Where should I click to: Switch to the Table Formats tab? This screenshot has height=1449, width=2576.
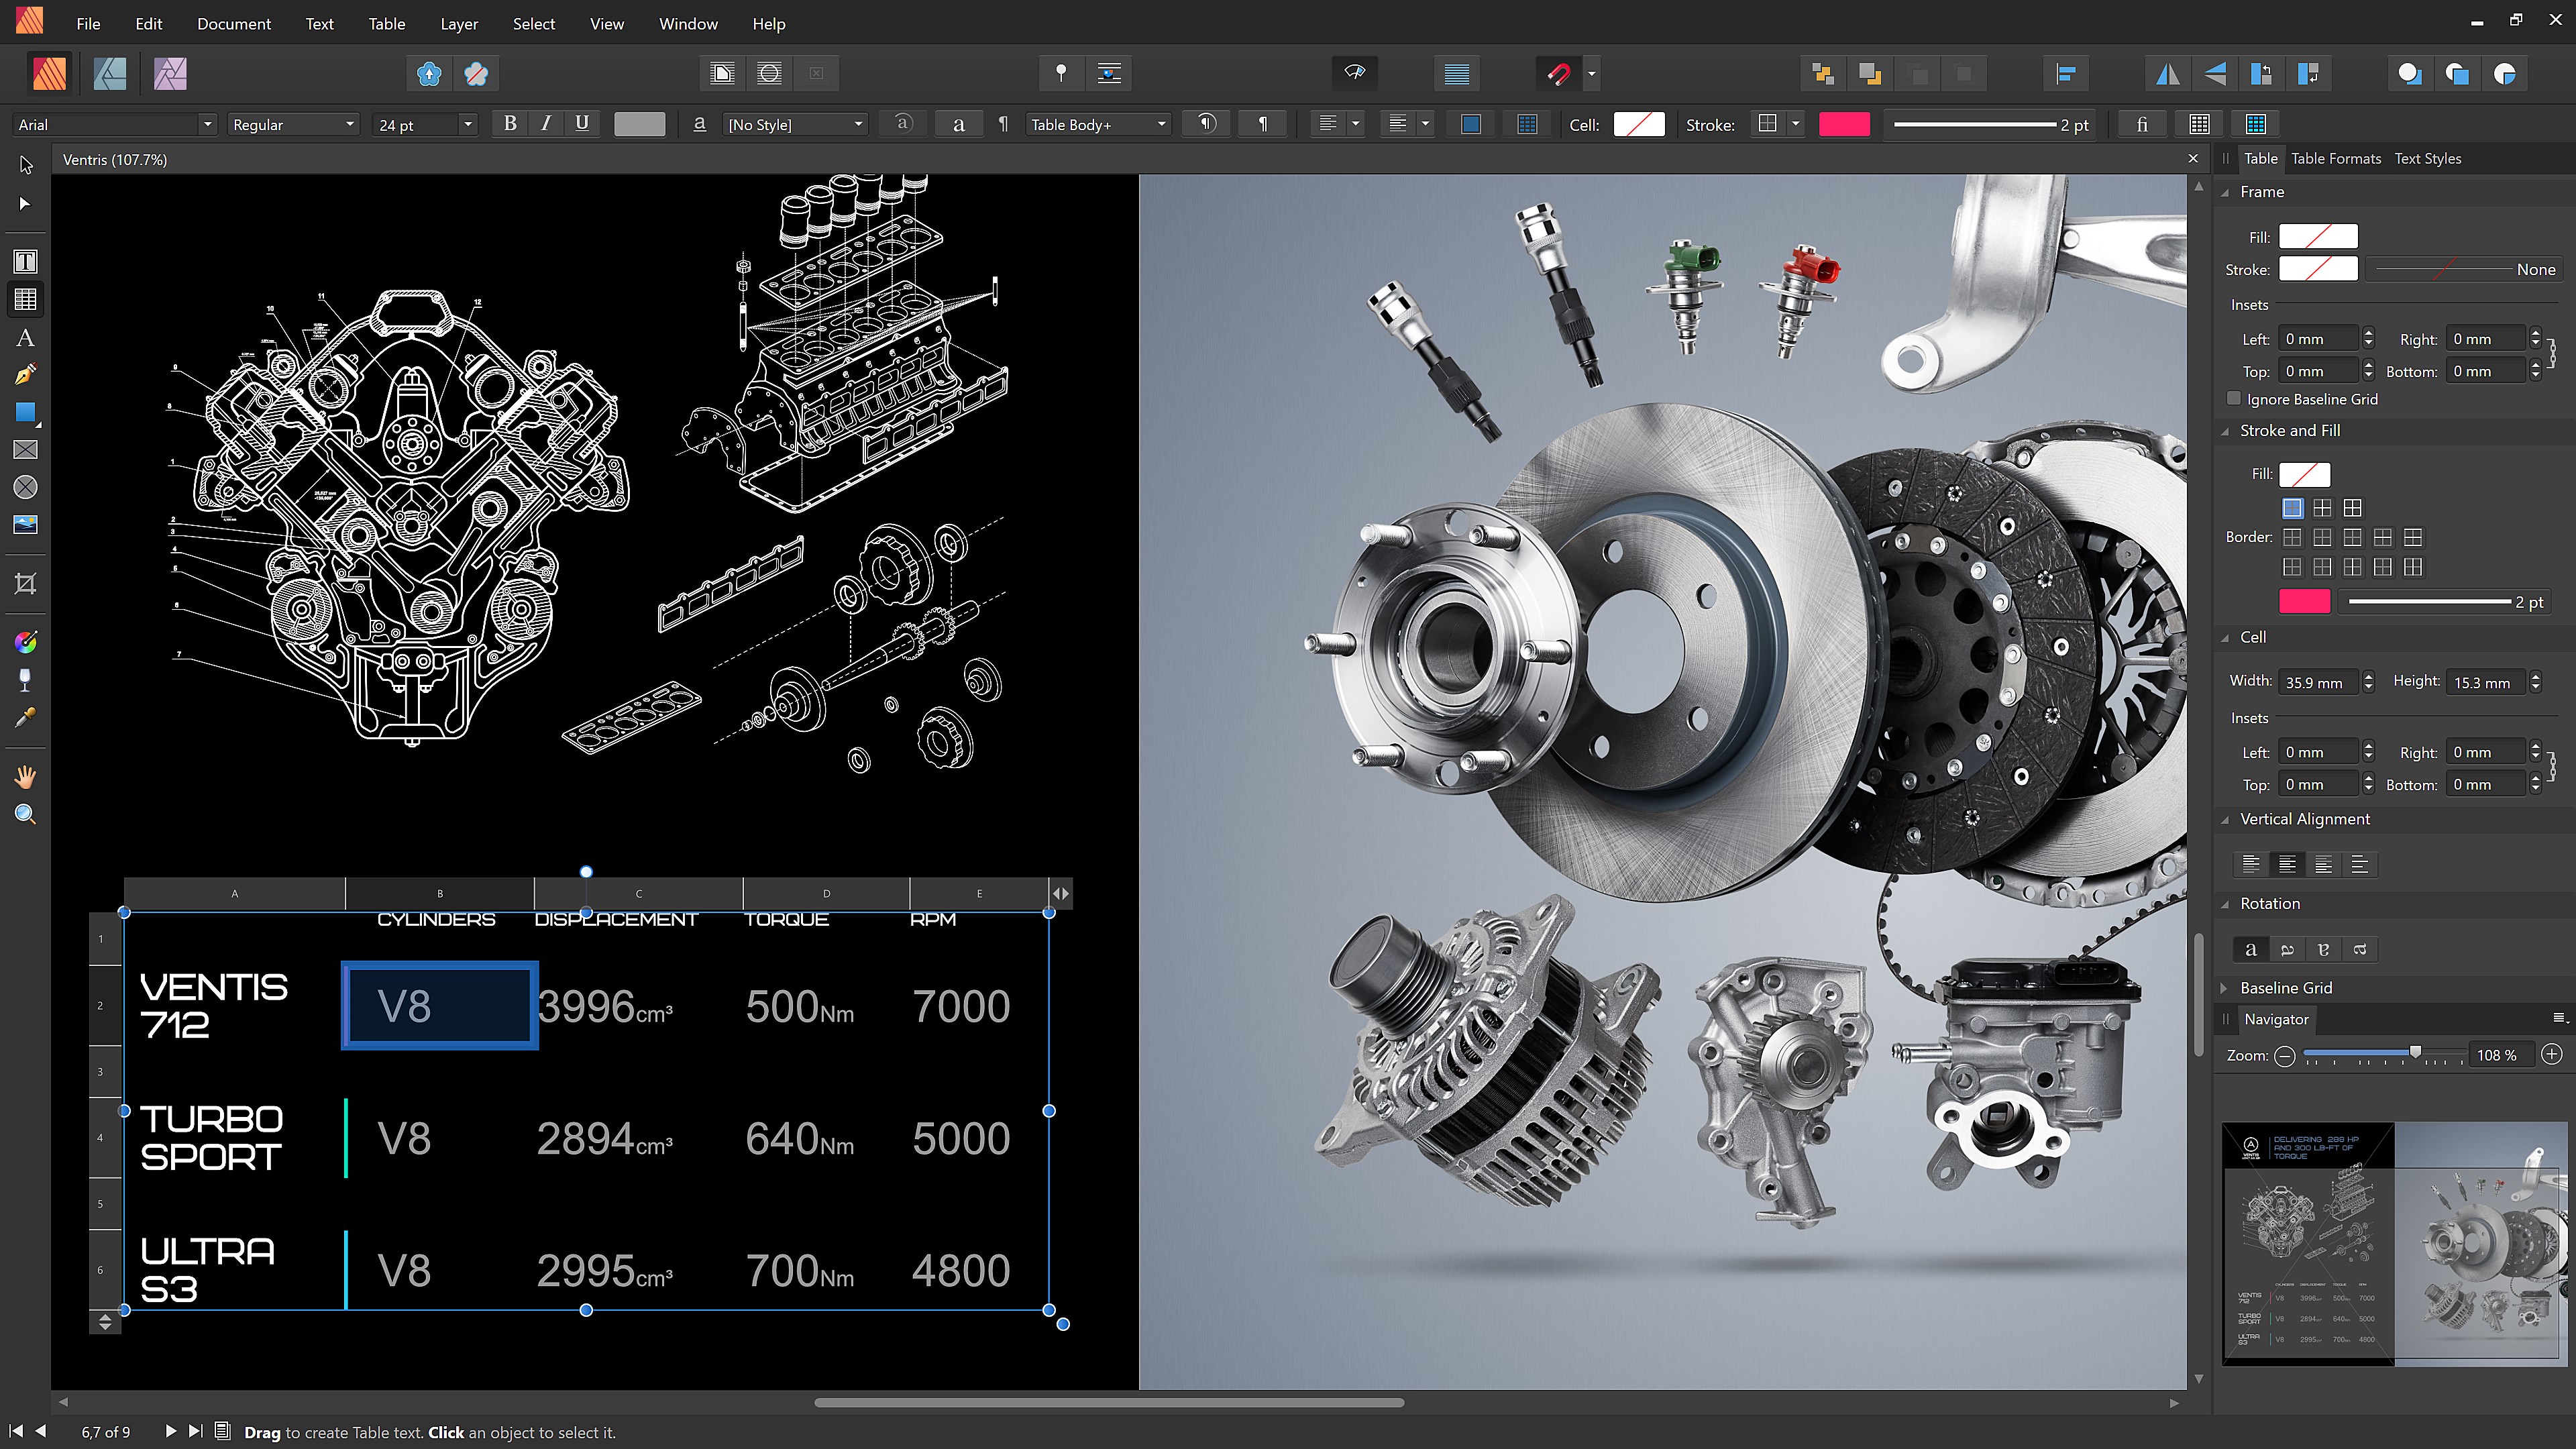pos(2335,158)
